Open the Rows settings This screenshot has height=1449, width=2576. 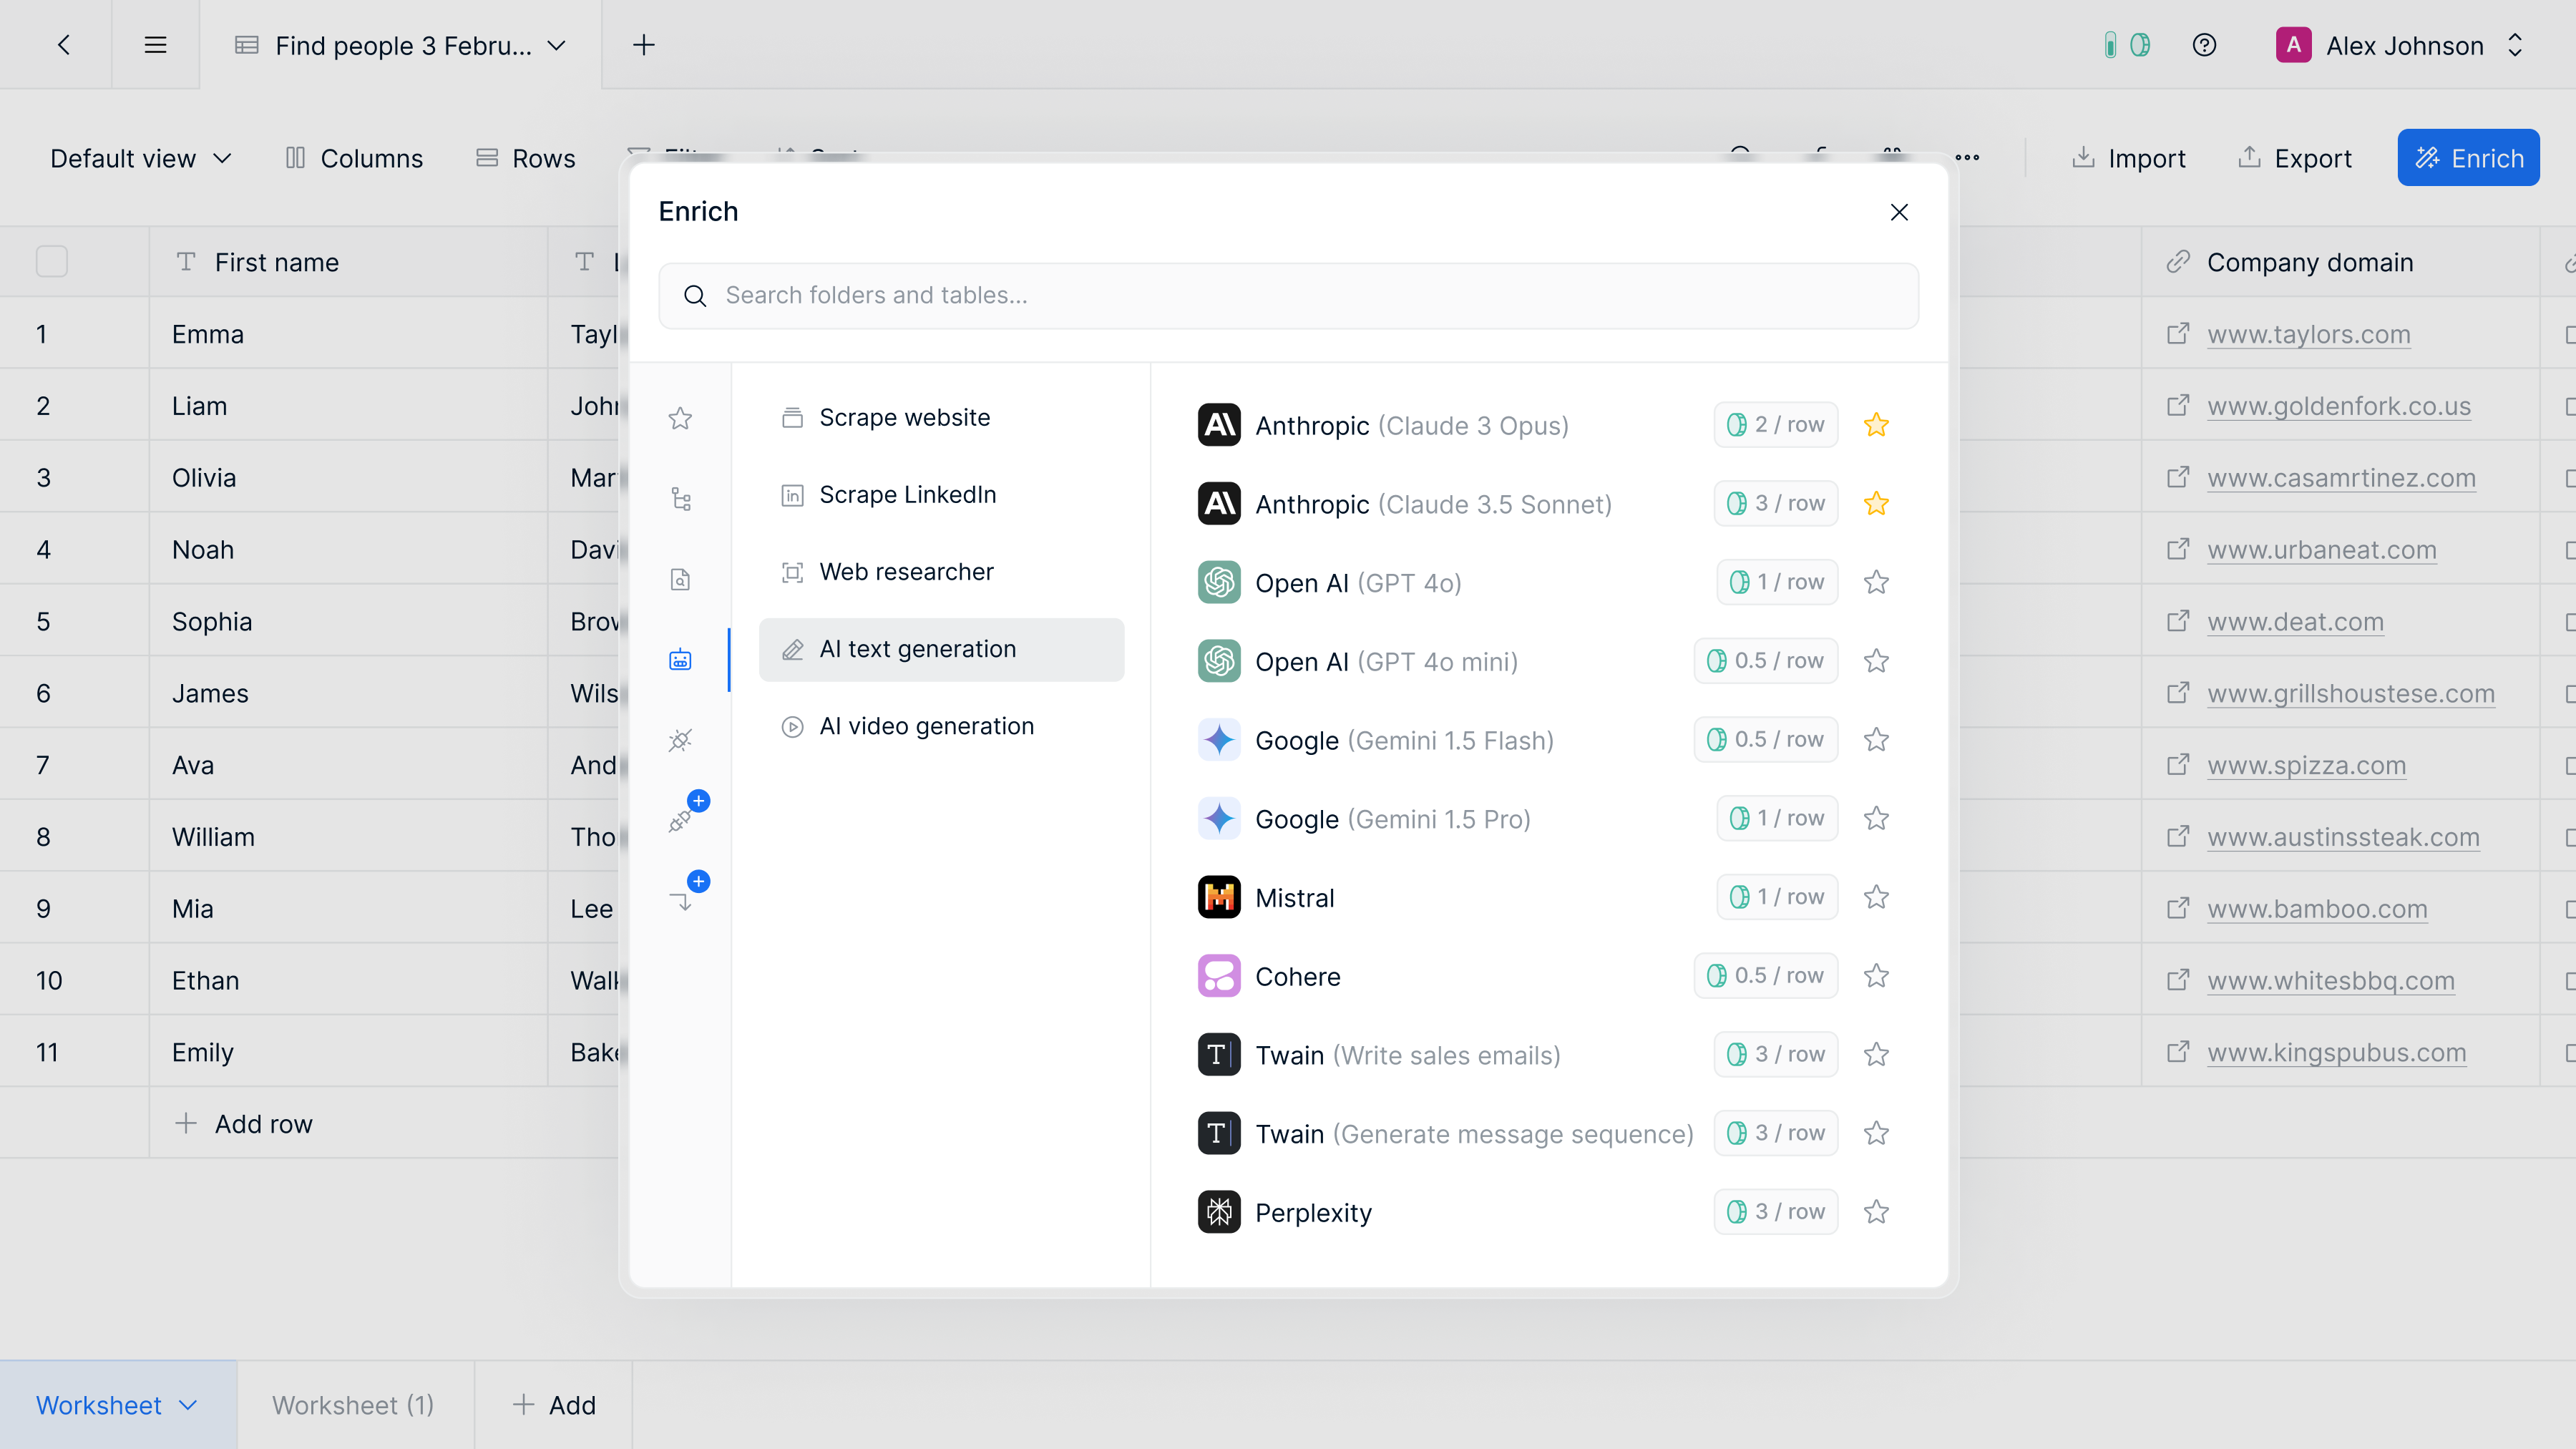point(526,158)
